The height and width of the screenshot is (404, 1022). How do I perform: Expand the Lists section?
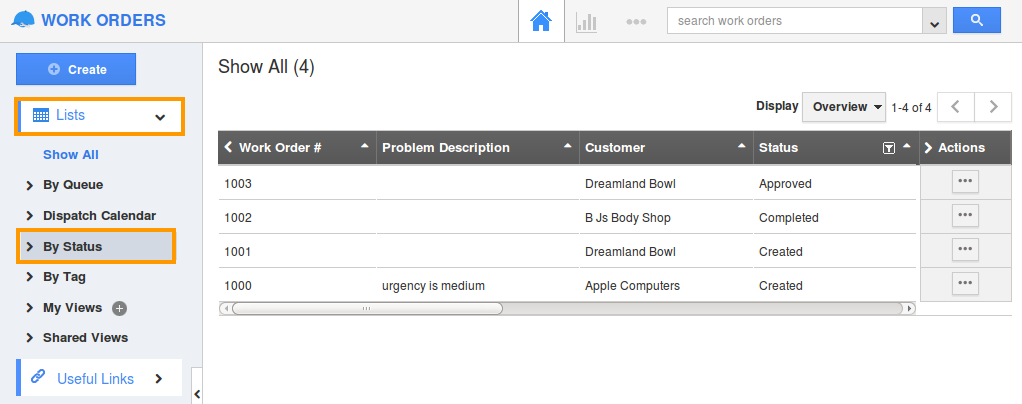pyautogui.click(x=99, y=116)
